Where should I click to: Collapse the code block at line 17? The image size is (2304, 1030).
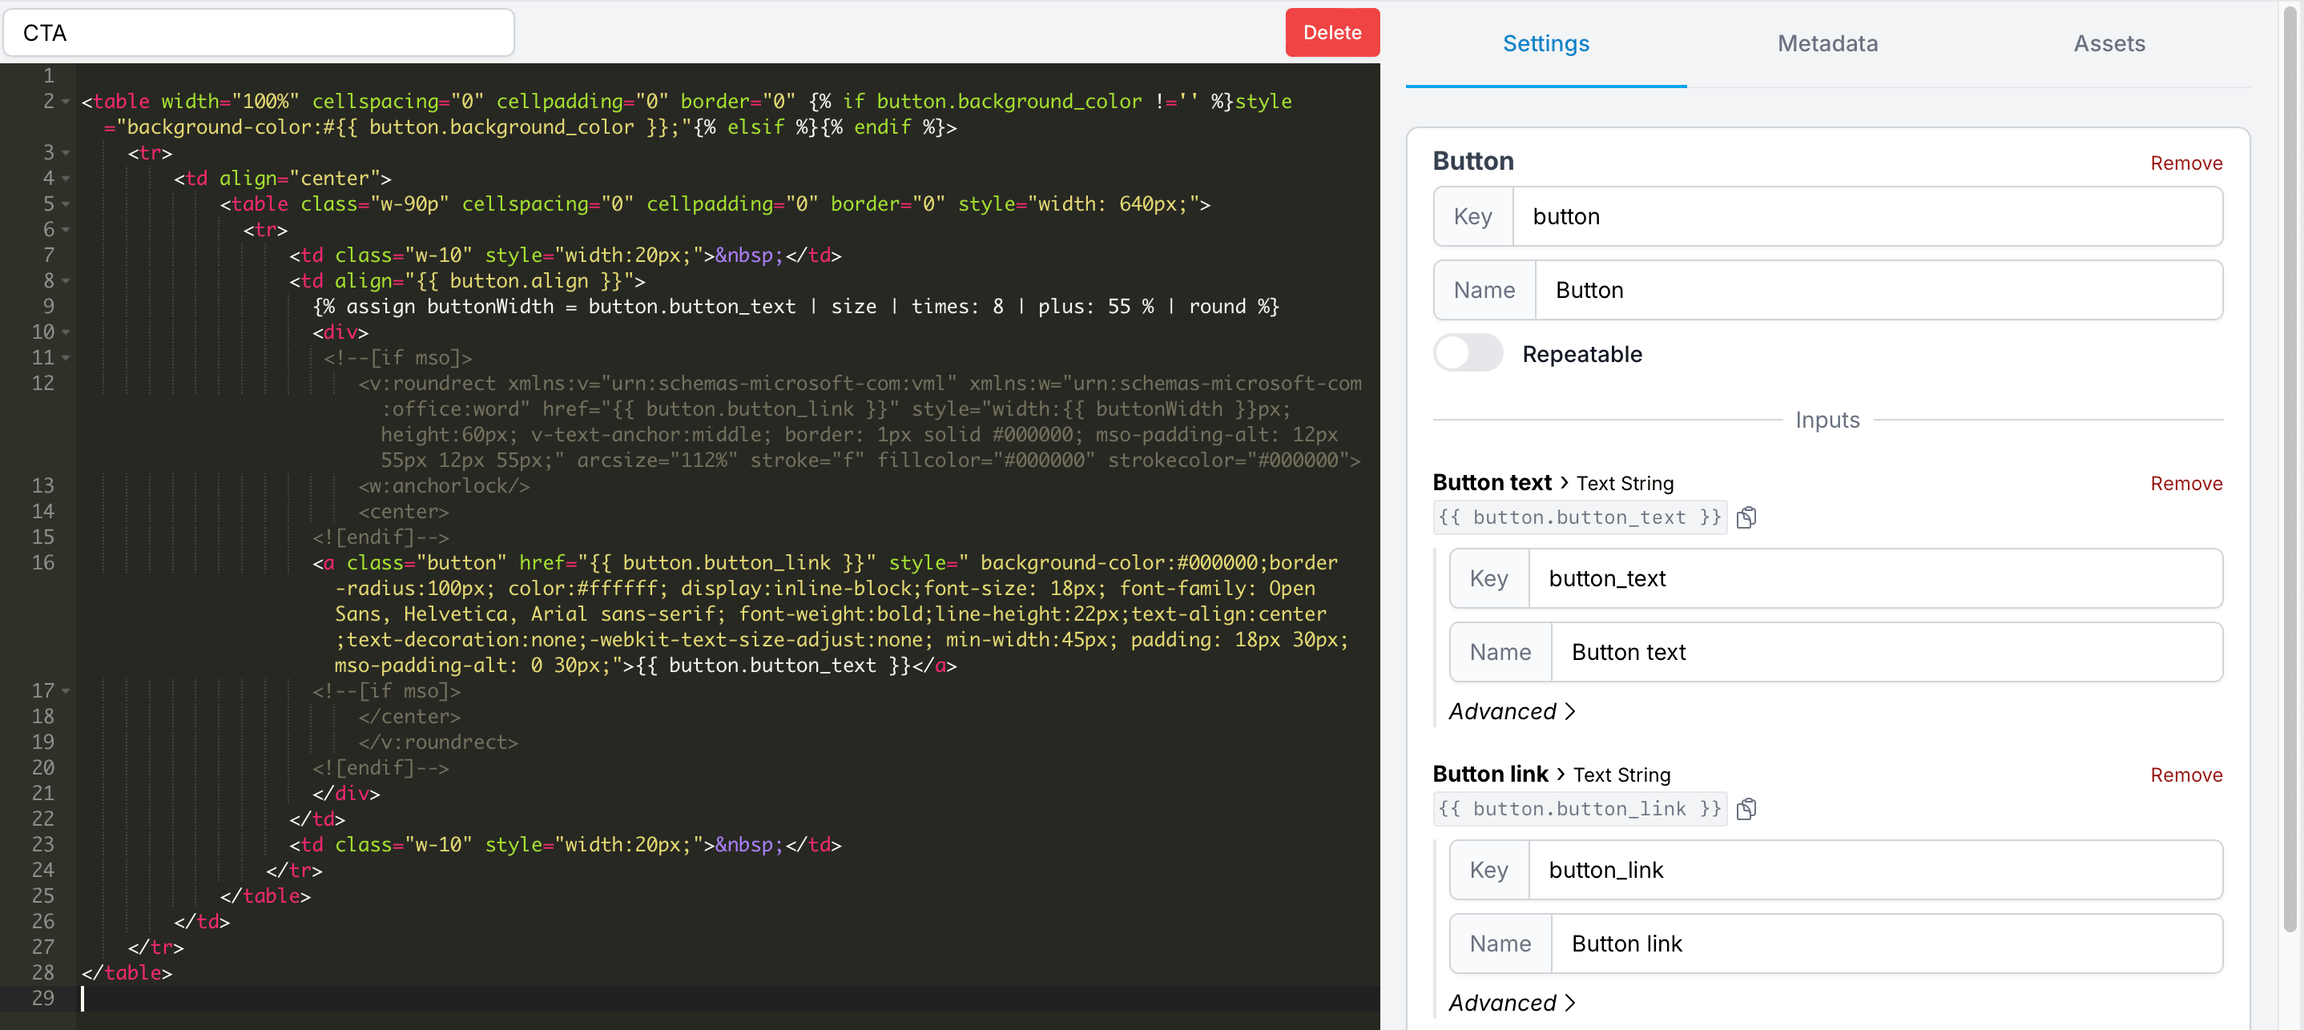coord(64,690)
